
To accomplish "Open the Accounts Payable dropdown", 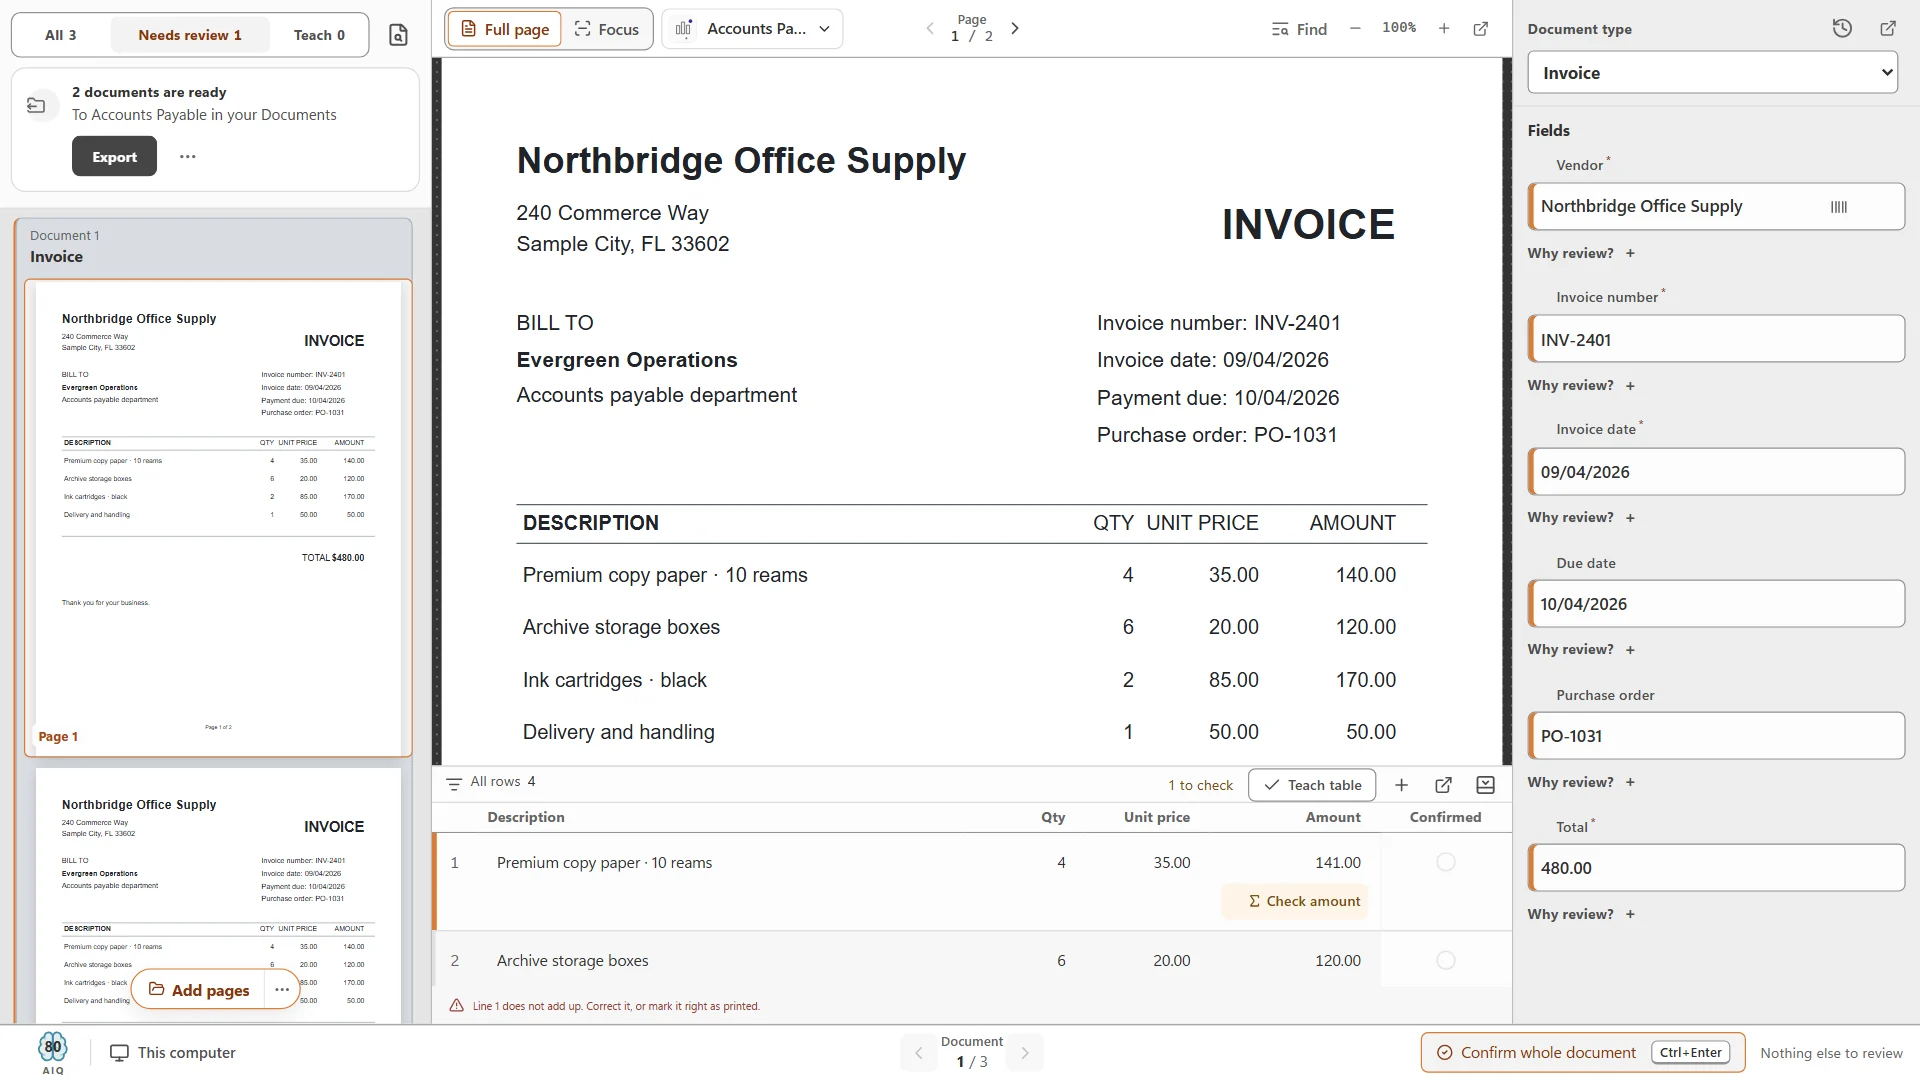I will (x=752, y=29).
